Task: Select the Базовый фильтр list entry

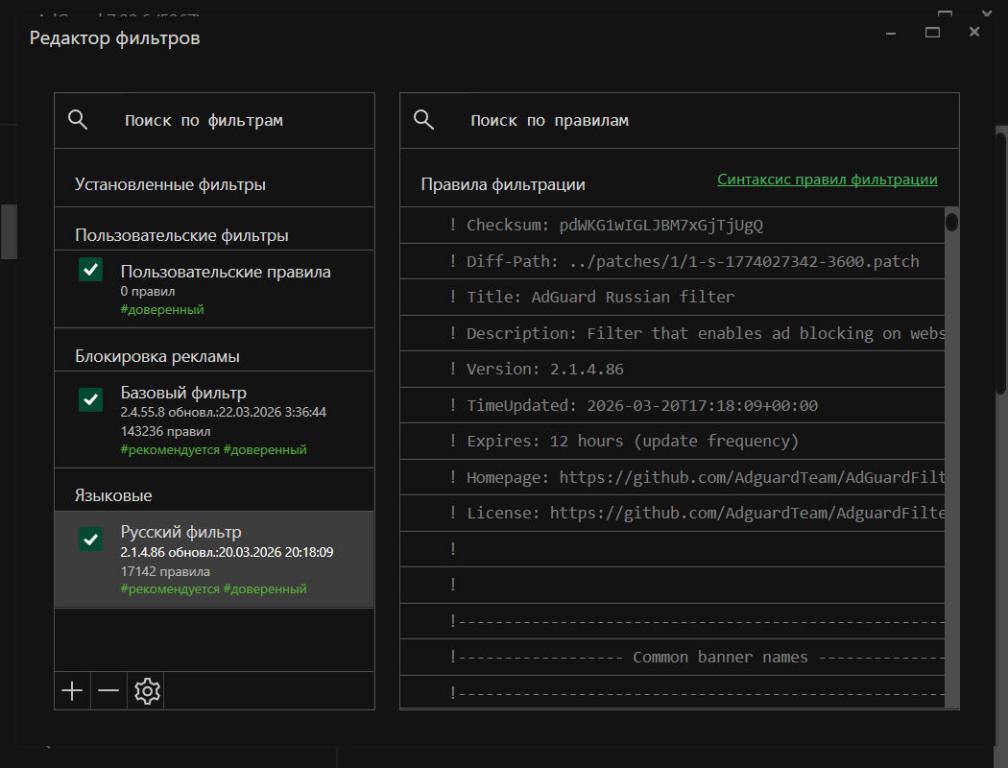Action: coord(230,420)
